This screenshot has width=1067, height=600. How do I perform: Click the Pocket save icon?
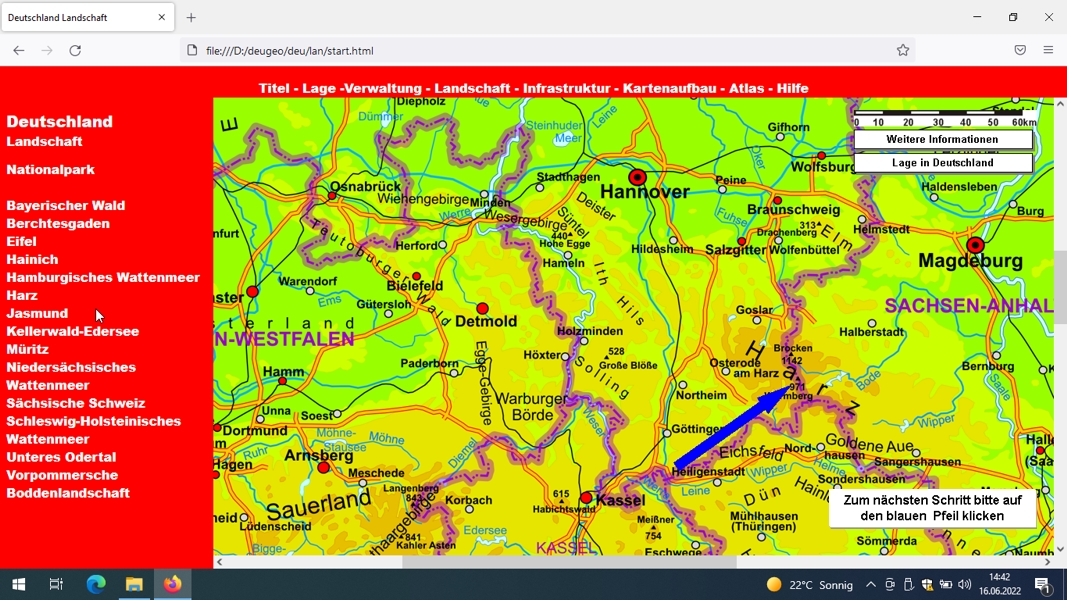[x=1019, y=50]
